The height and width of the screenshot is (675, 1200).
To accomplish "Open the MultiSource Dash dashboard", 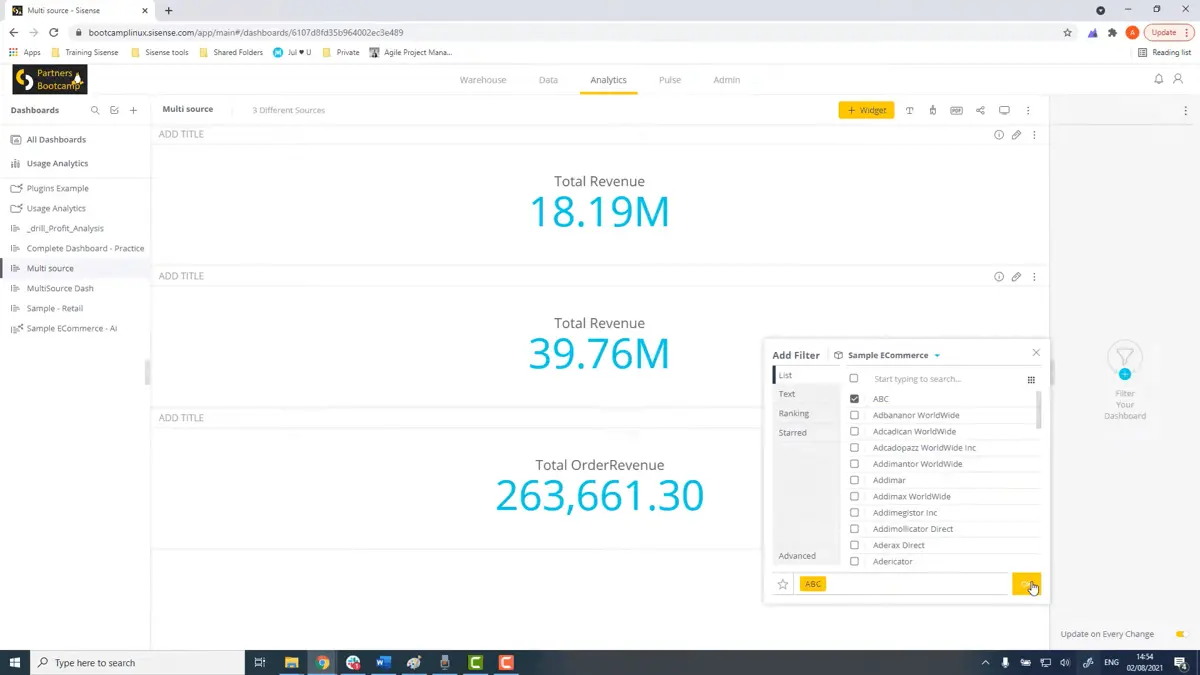I will pos(60,288).
